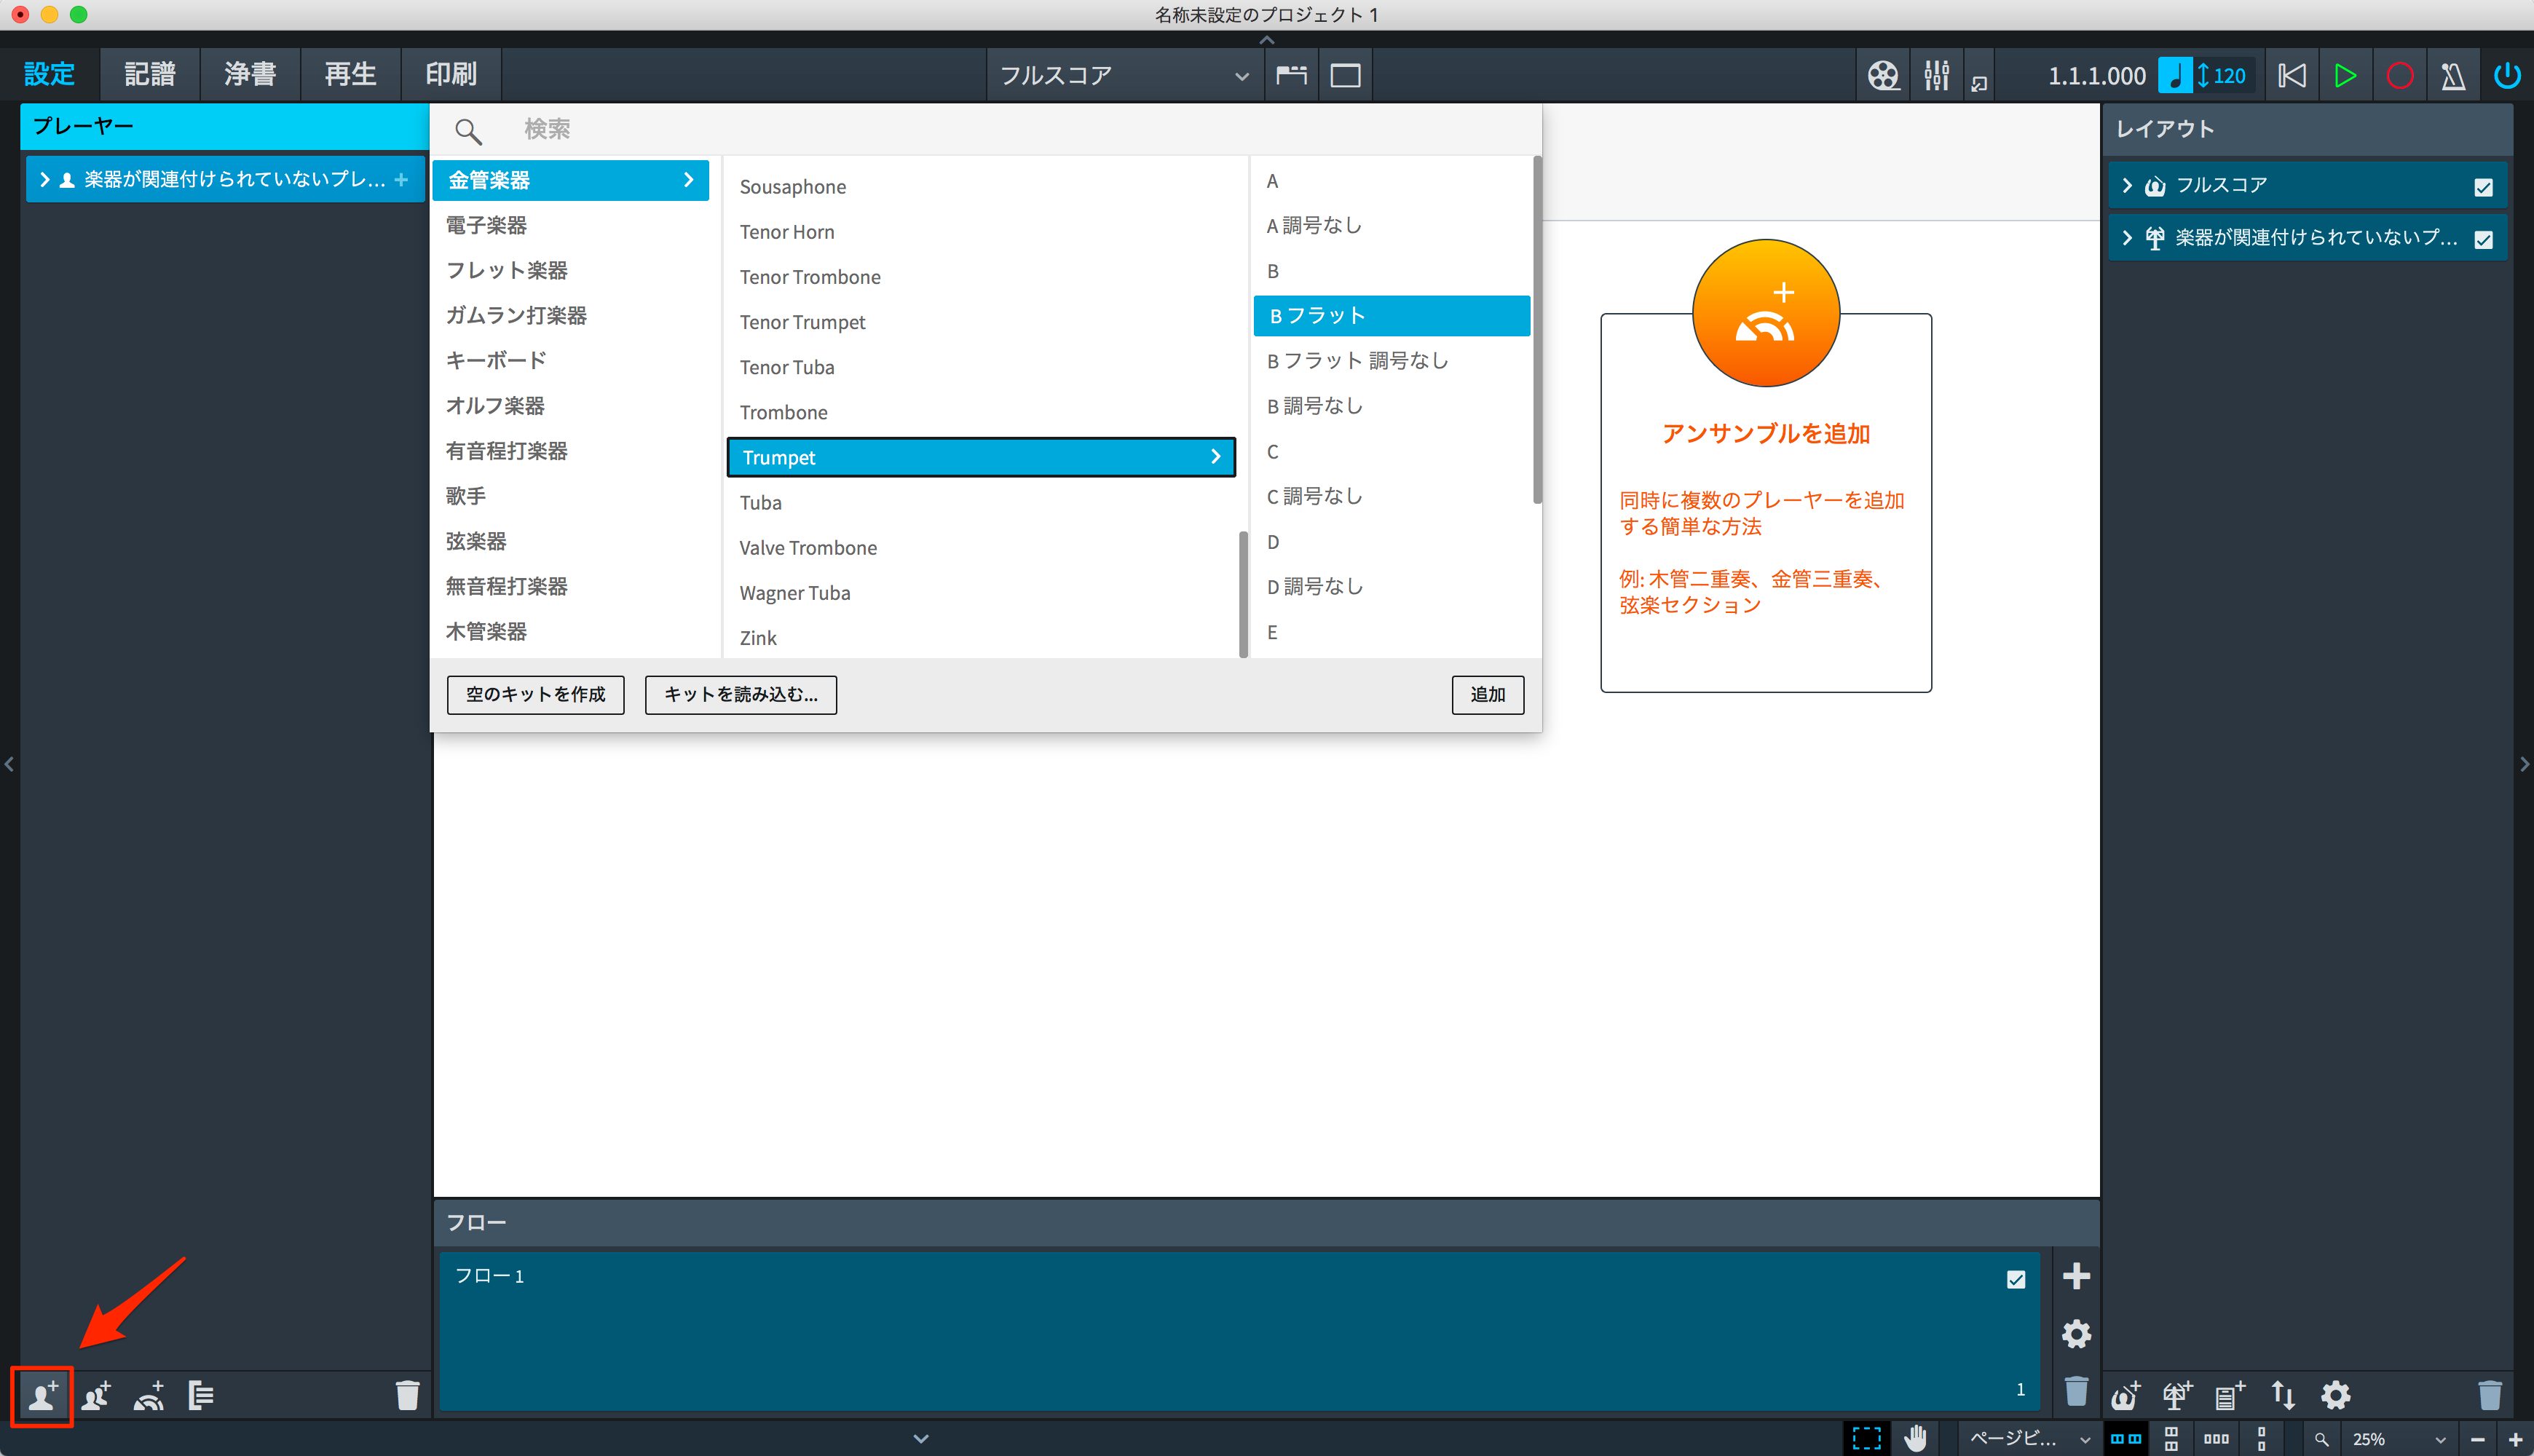
Task: Click the add section player icon
Action: point(96,1395)
